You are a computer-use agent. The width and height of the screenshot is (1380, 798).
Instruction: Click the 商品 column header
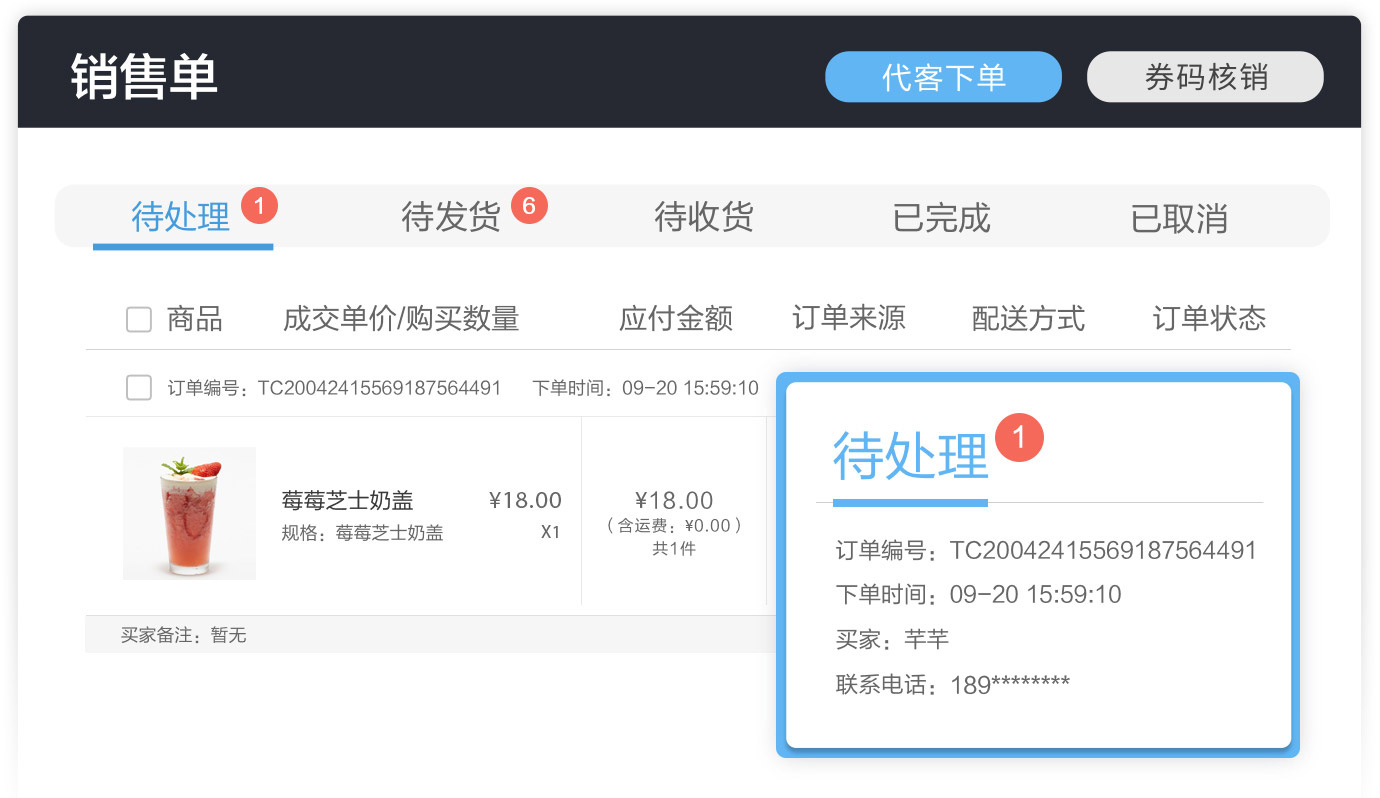click(x=197, y=318)
